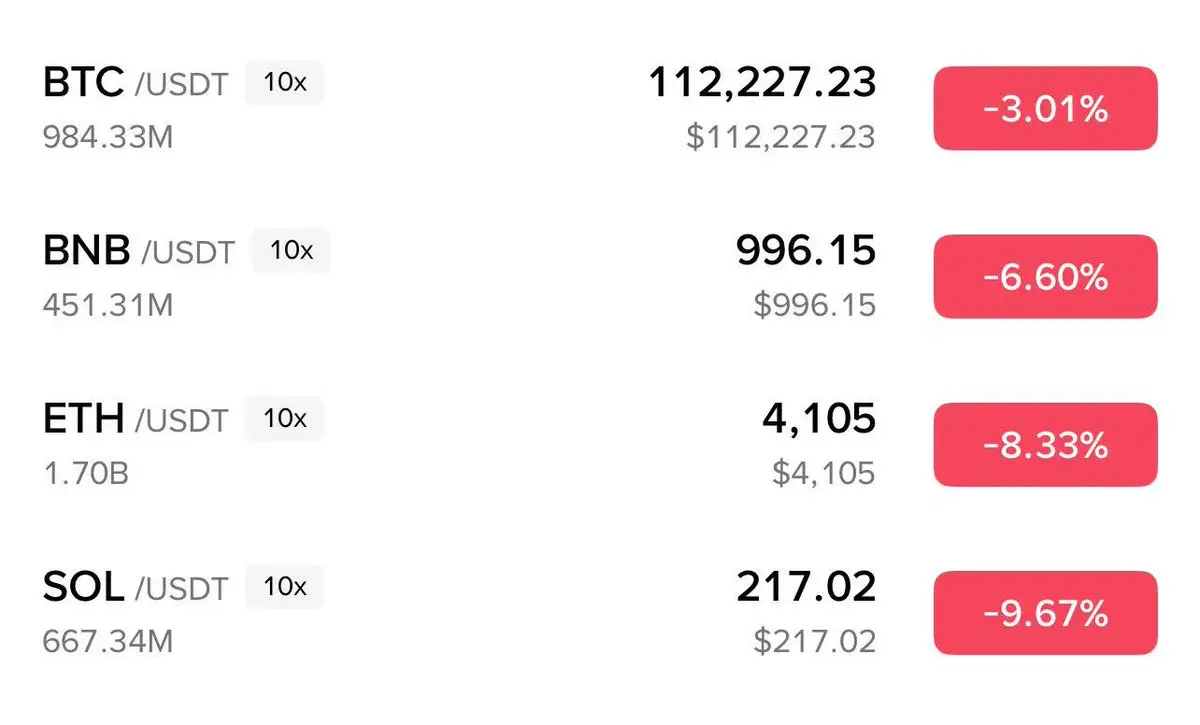
Task: Click the SOL volume 667.34M
Action: tap(108, 641)
